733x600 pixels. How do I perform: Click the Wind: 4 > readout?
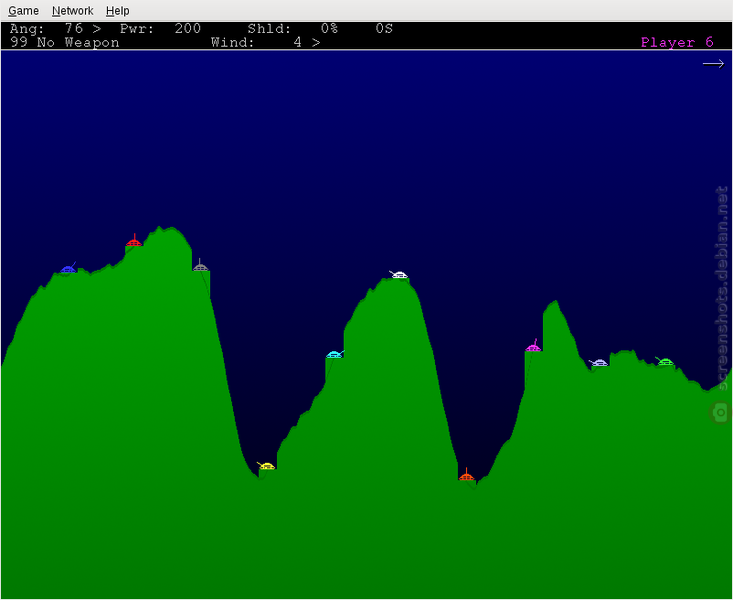[x=266, y=43]
